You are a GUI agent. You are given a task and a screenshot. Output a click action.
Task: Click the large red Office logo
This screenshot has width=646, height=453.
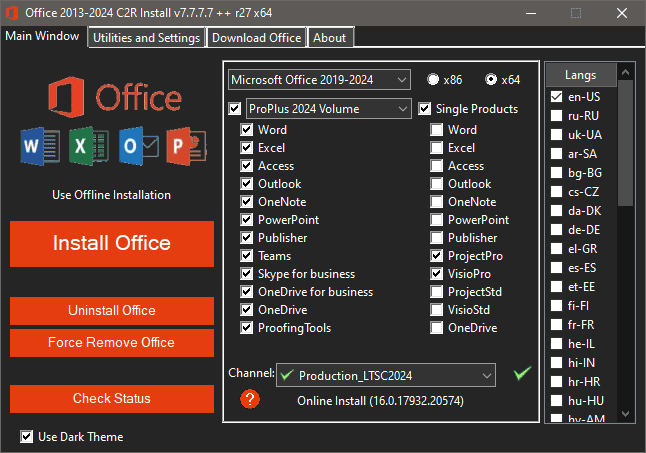pos(67,98)
